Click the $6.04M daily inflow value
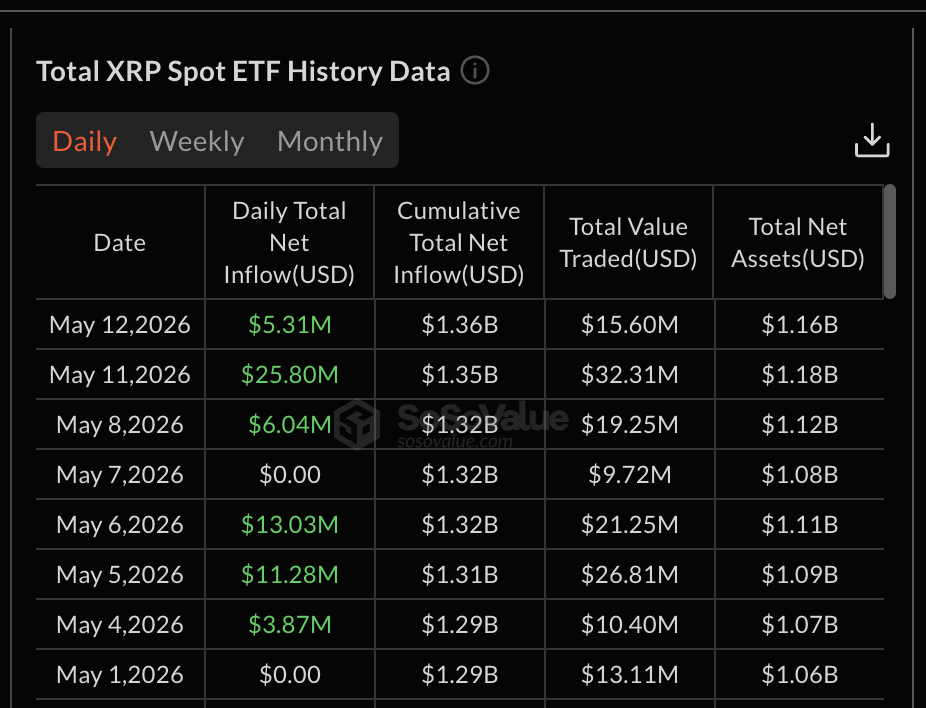 point(289,425)
